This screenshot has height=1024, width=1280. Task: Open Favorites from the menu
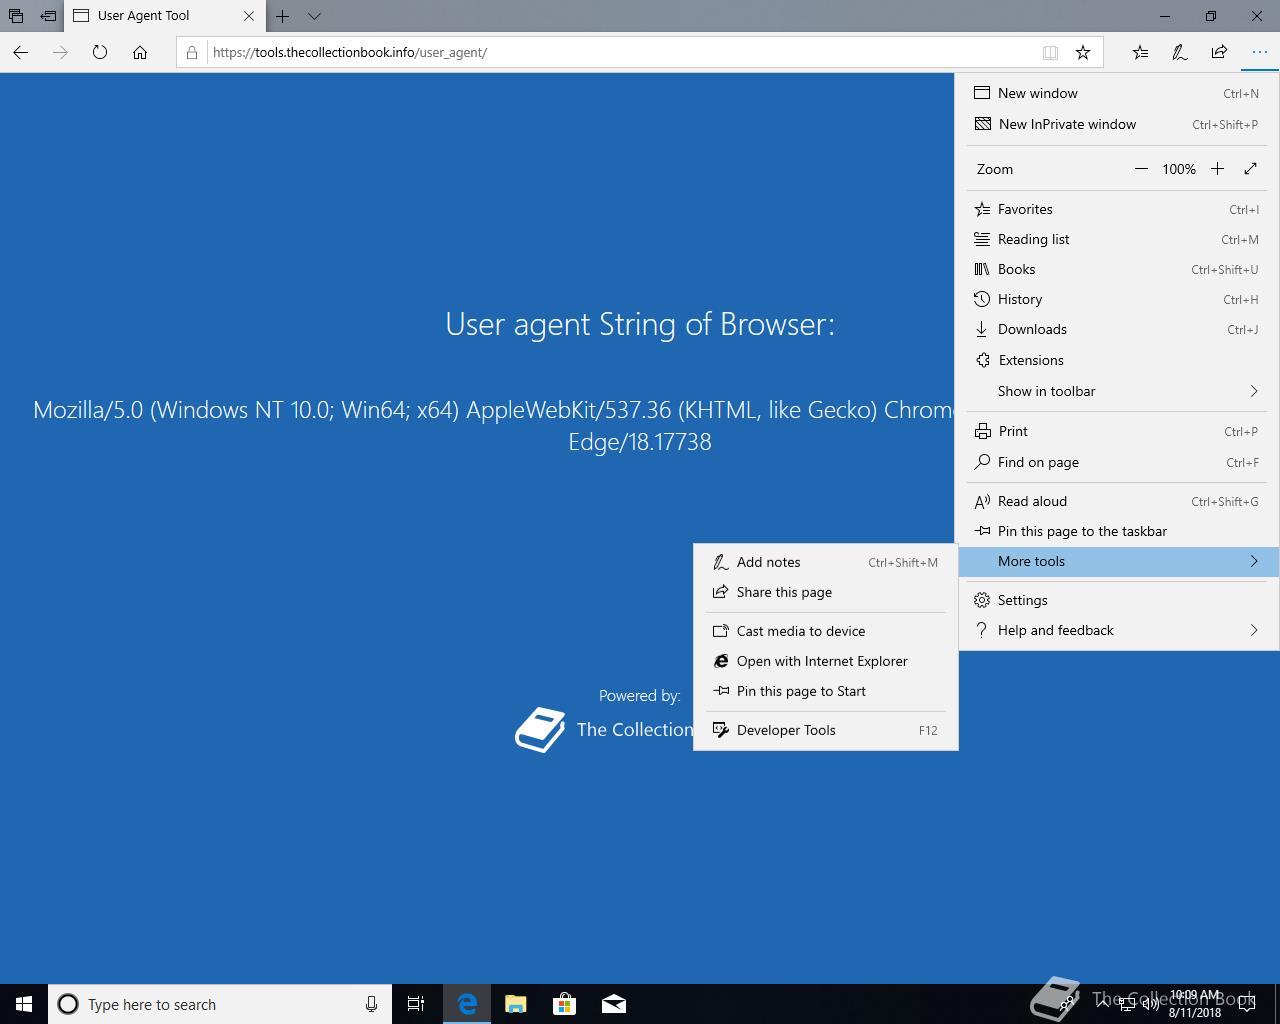[1116, 209]
